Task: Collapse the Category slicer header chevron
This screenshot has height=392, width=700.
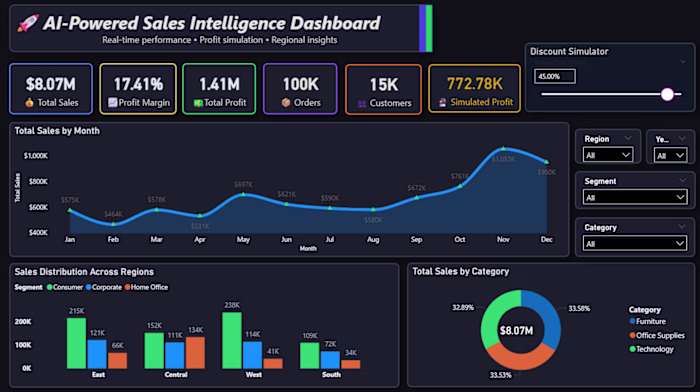Action: (x=682, y=227)
